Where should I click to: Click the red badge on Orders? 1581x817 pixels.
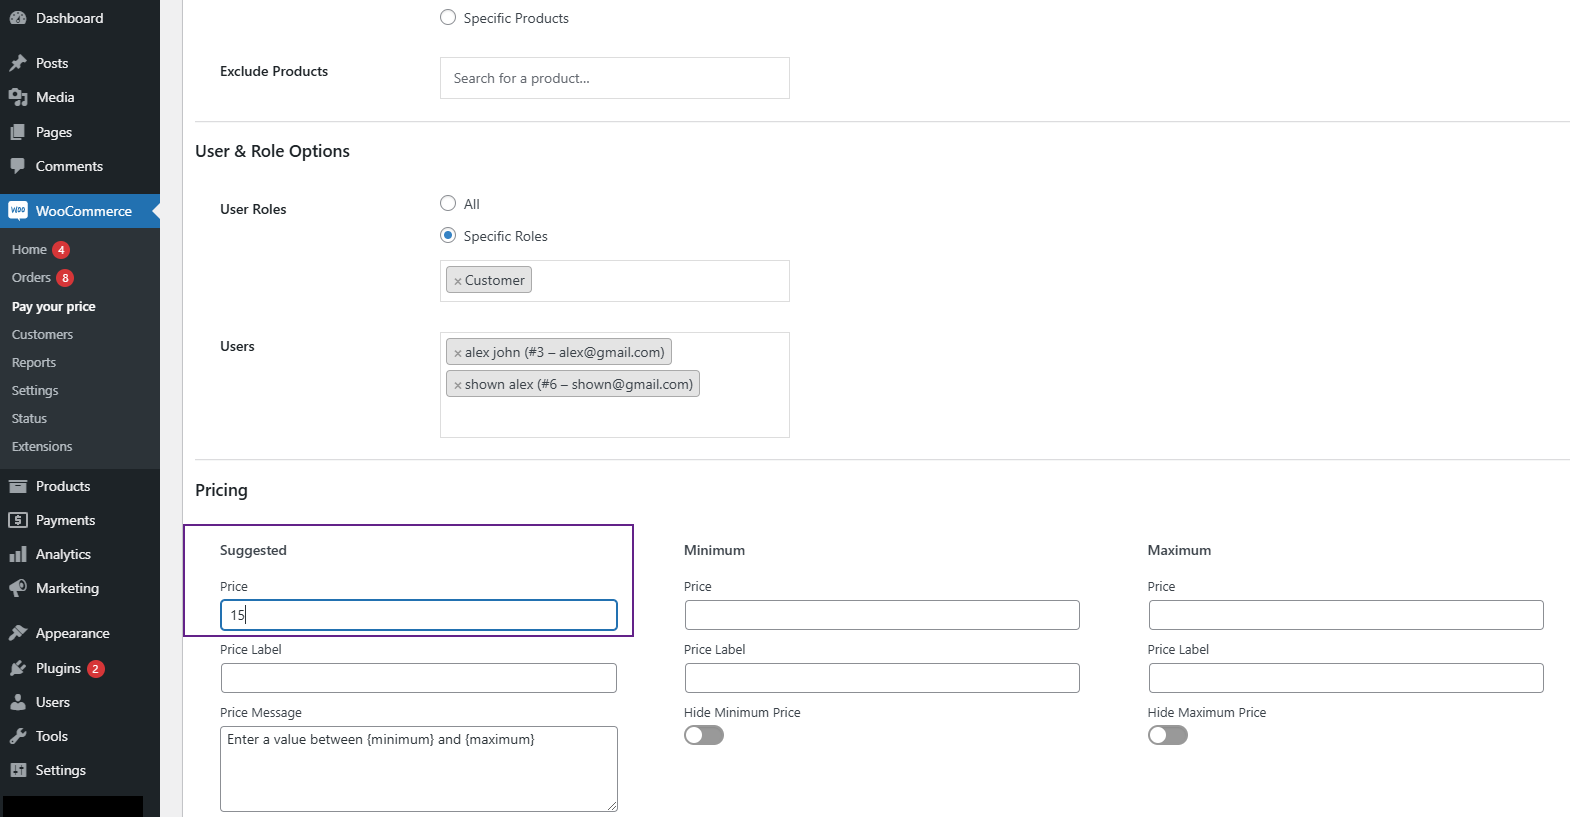pyautogui.click(x=65, y=278)
